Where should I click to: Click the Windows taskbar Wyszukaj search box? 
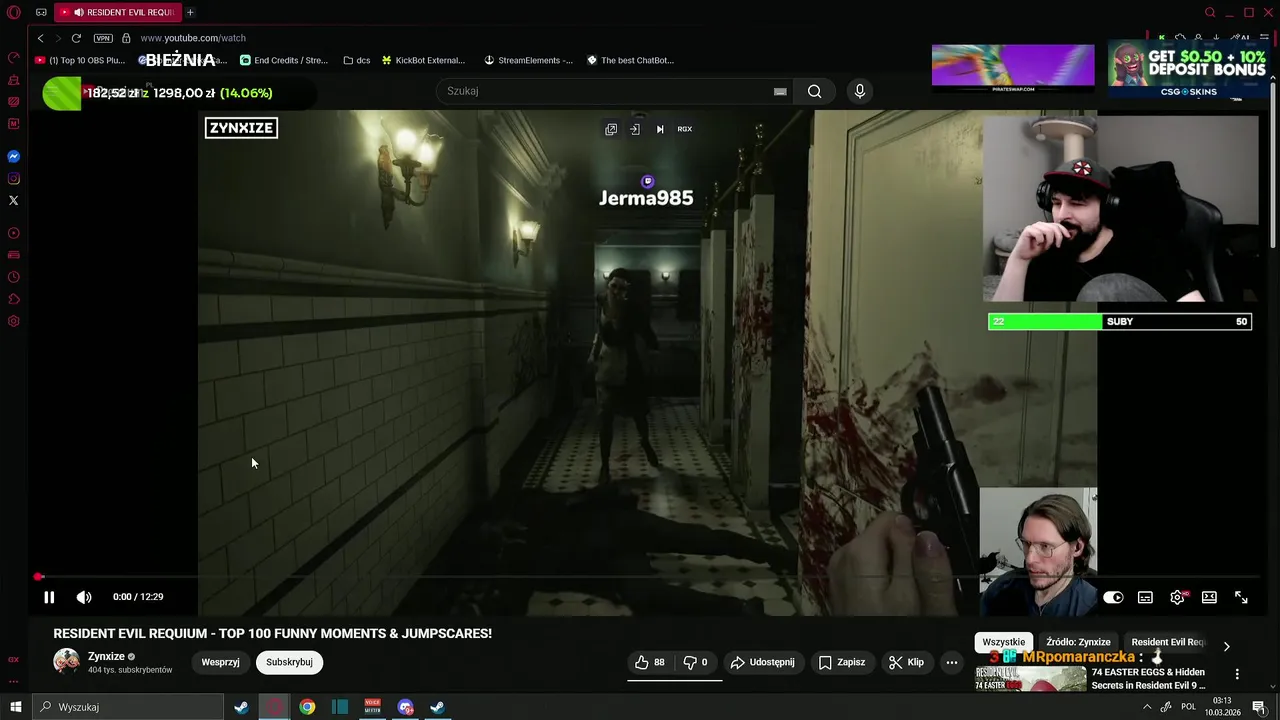[x=128, y=707]
